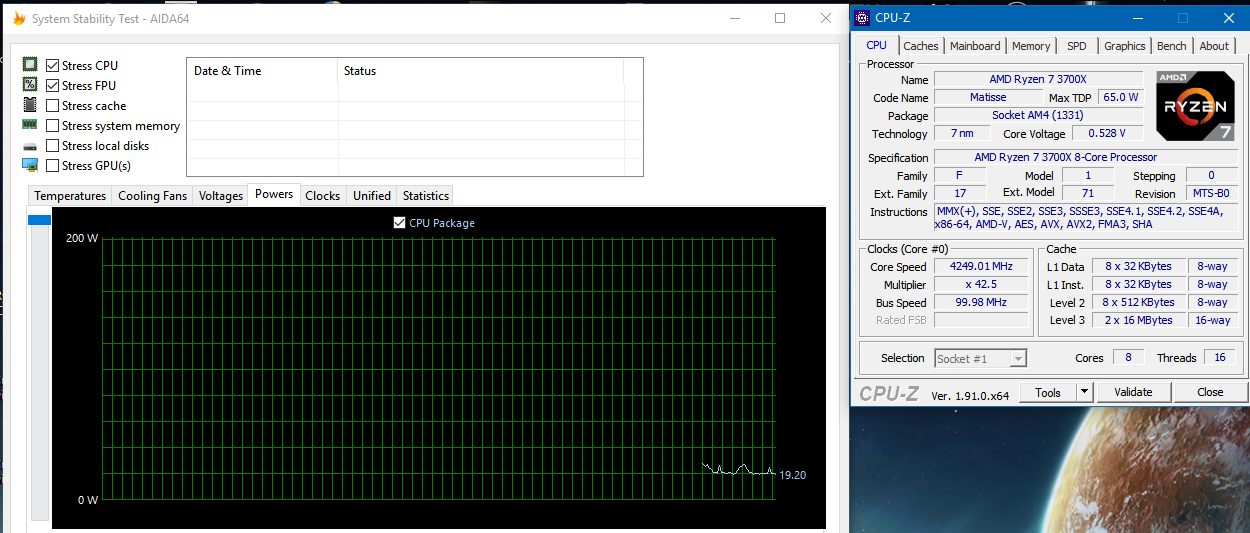Click the Revision value MTS-B0
Image resolution: width=1250 pixels, height=533 pixels.
tap(1212, 193)
